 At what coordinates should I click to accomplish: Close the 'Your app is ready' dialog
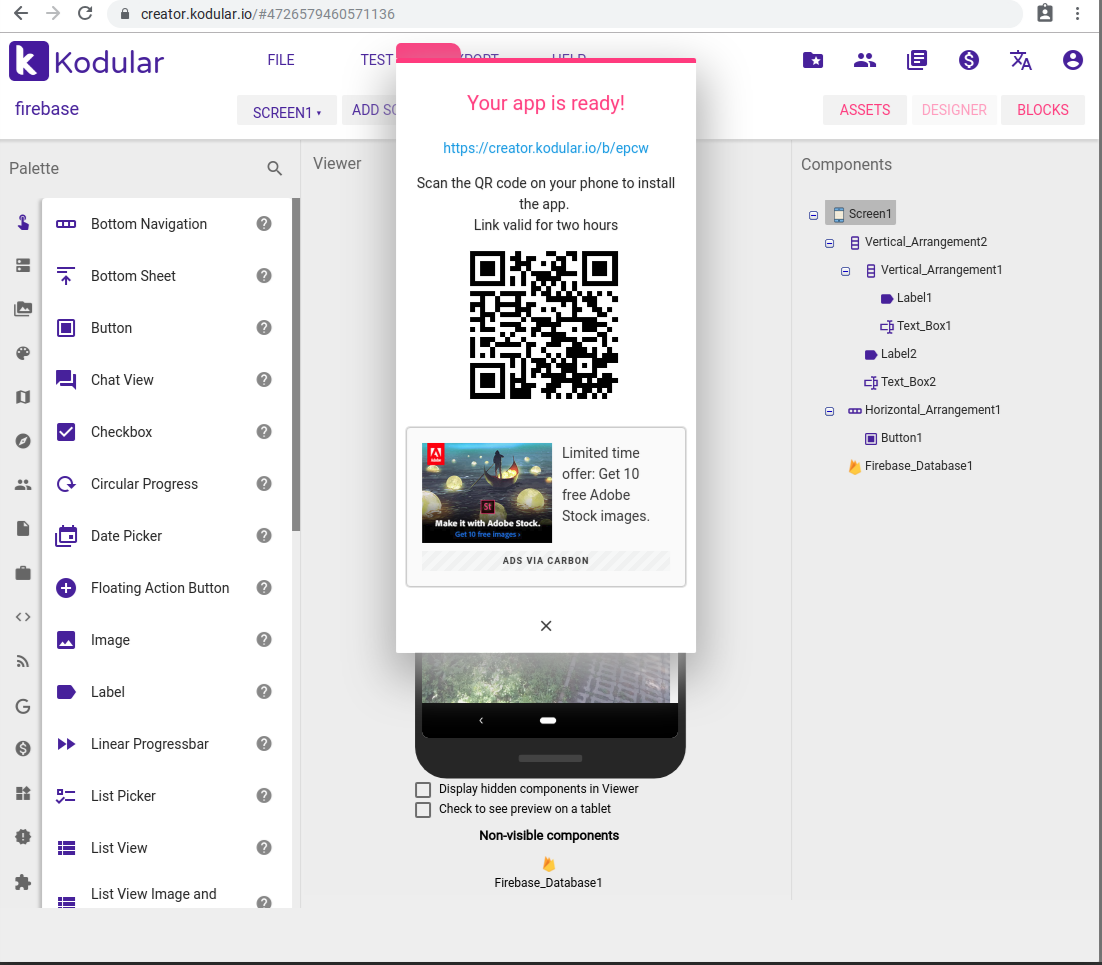pyautogui.click(x=546, y=626)
